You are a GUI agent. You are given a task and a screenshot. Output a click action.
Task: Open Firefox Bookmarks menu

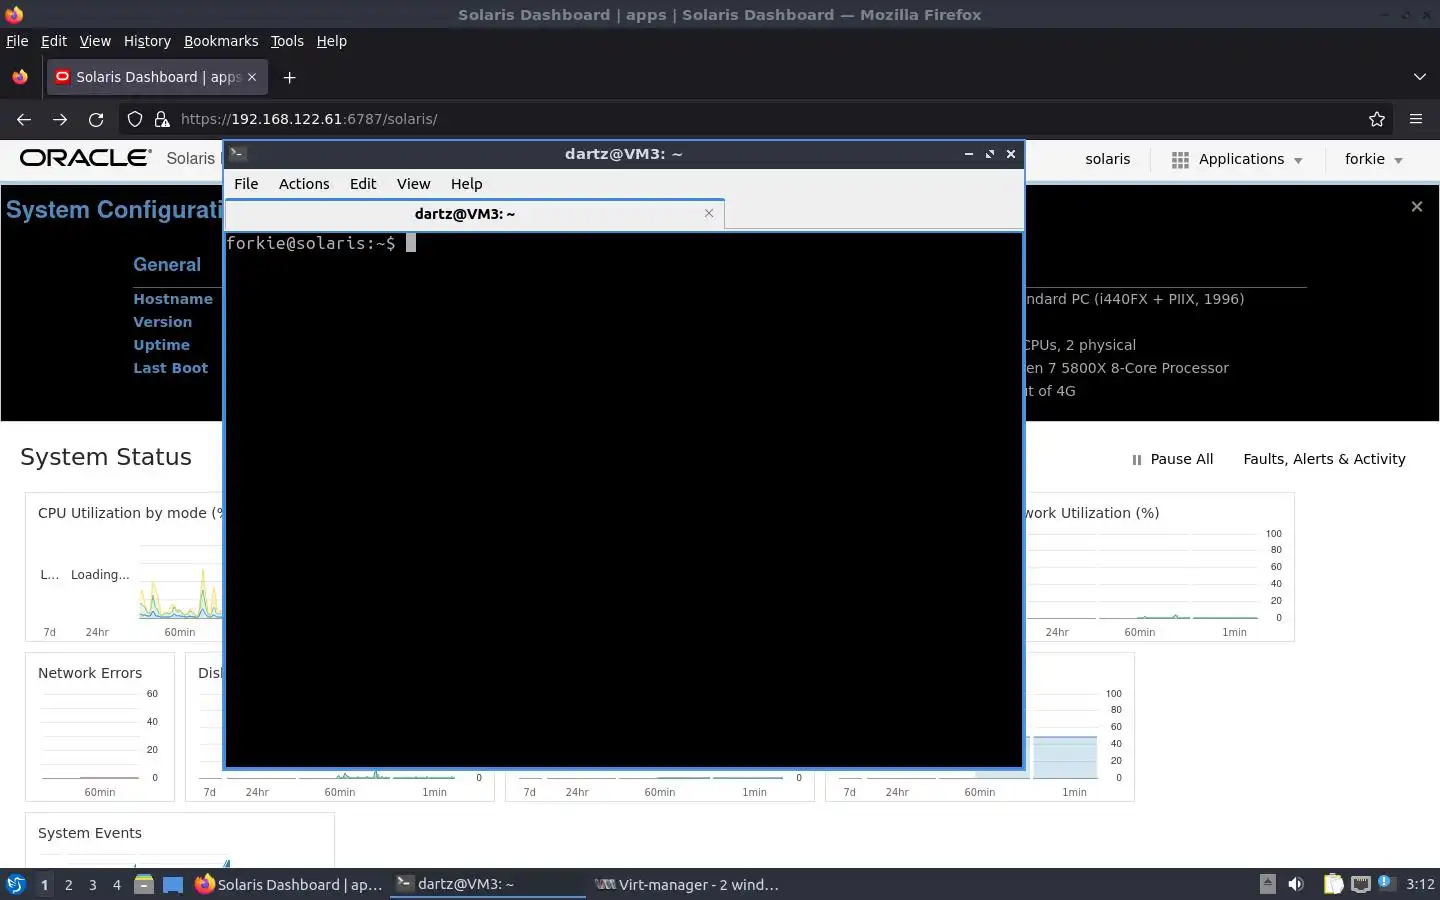pos(221,41)
